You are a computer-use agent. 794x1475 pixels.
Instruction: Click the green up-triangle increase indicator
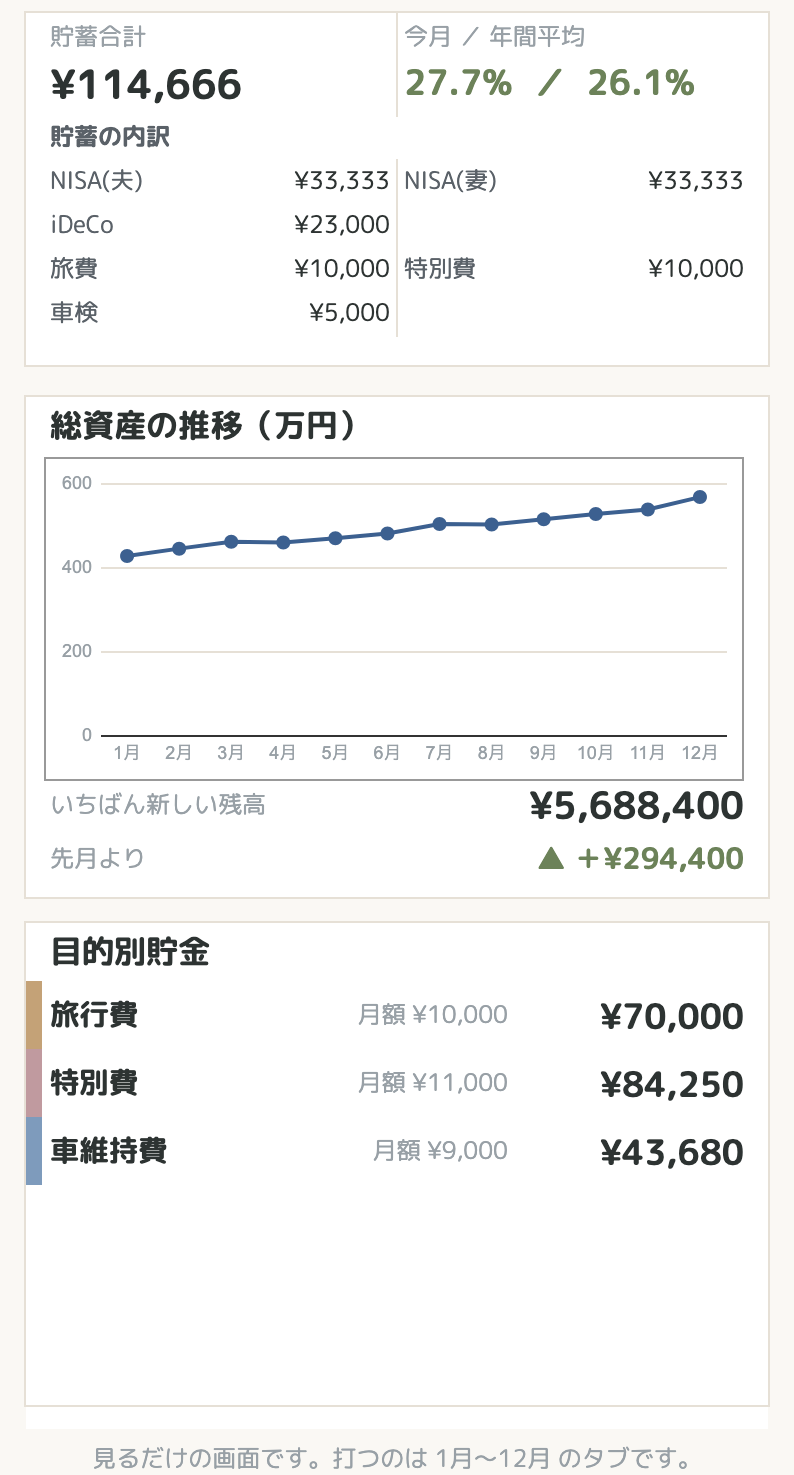point(551,858)
